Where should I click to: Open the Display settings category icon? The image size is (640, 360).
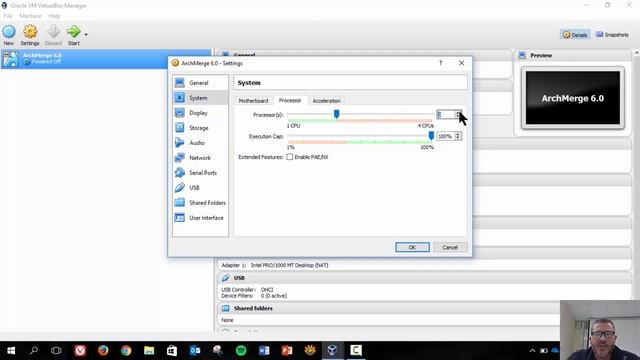[180, 113]
